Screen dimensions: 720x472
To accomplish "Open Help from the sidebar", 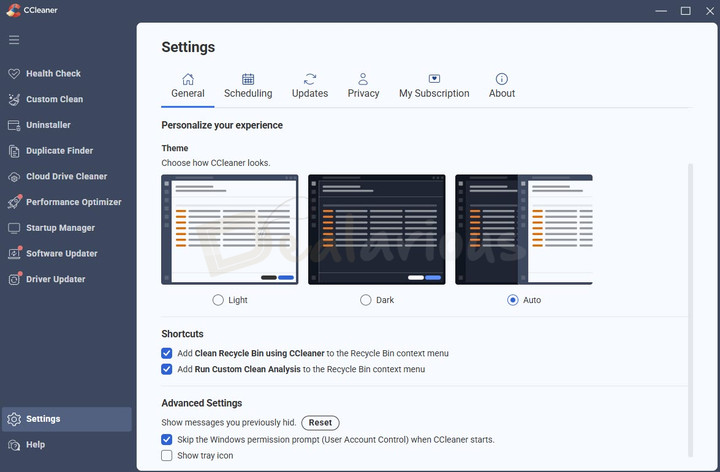I will 35,444.
